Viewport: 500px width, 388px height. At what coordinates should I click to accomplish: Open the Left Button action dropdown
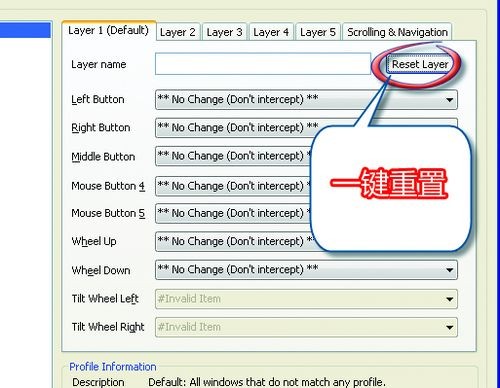pyautogui.click(x=306, y=99)
